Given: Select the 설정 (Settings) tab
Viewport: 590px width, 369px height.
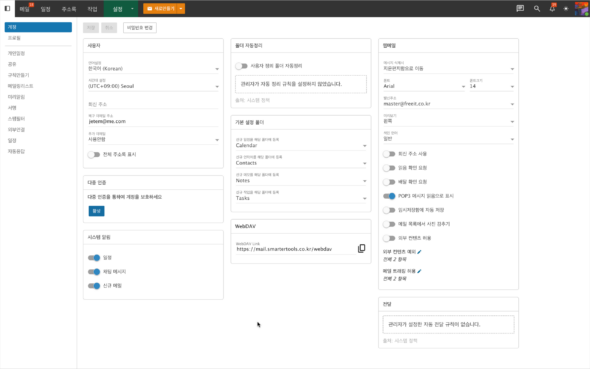Looking at the screenshot, I should point(118,9).
